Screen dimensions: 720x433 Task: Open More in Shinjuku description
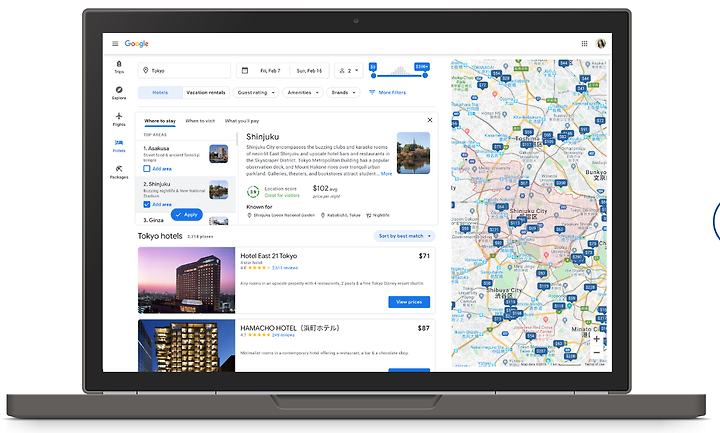[387, 174]
